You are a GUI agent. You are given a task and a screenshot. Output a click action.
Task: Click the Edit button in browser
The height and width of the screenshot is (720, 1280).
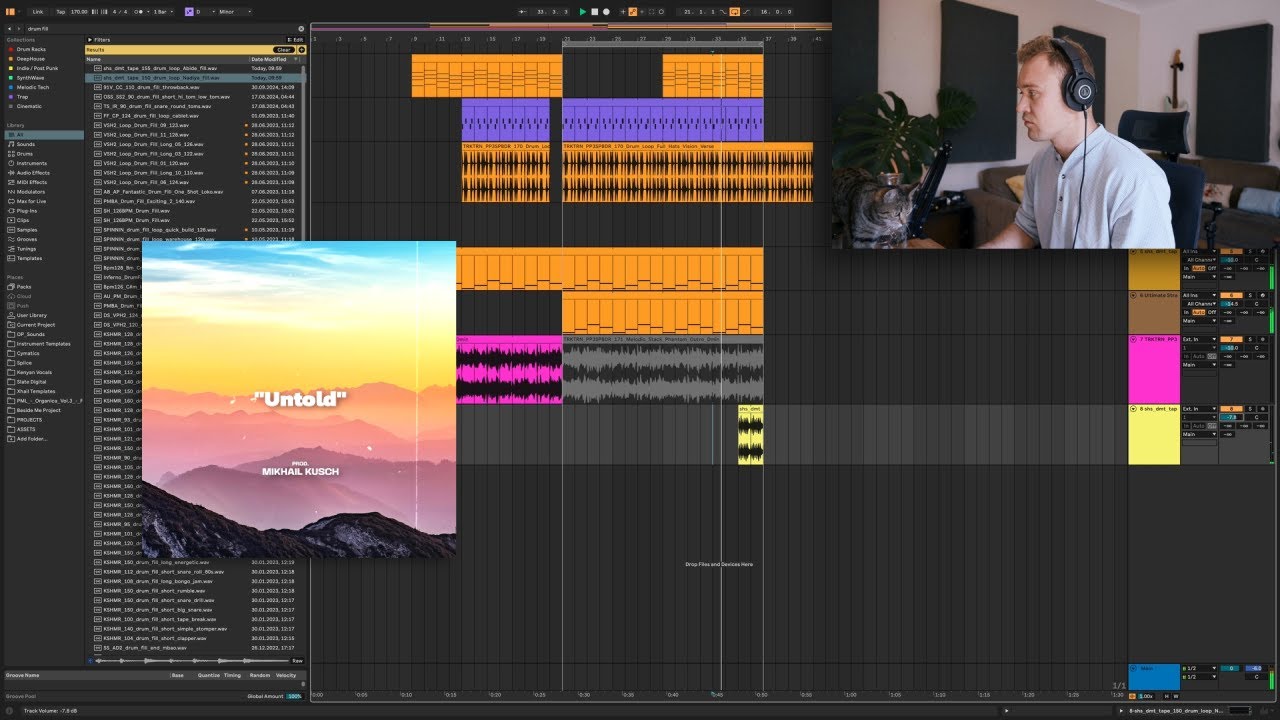point(295,40)
